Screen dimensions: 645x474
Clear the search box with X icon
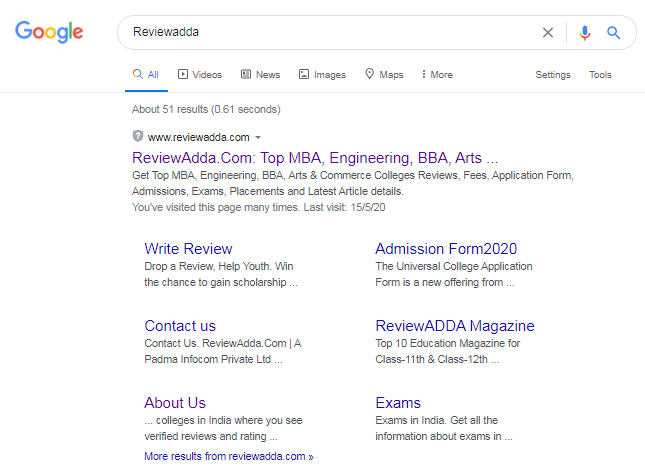(547, 32)
